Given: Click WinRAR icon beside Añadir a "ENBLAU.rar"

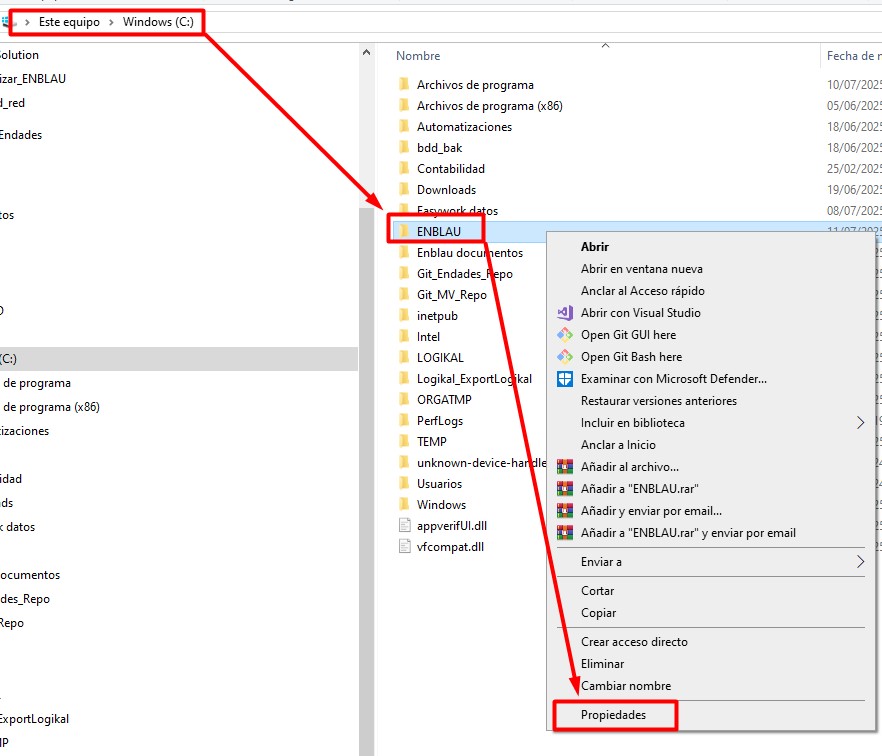Looking at the screenshot, I should click(x=565, y=489).
